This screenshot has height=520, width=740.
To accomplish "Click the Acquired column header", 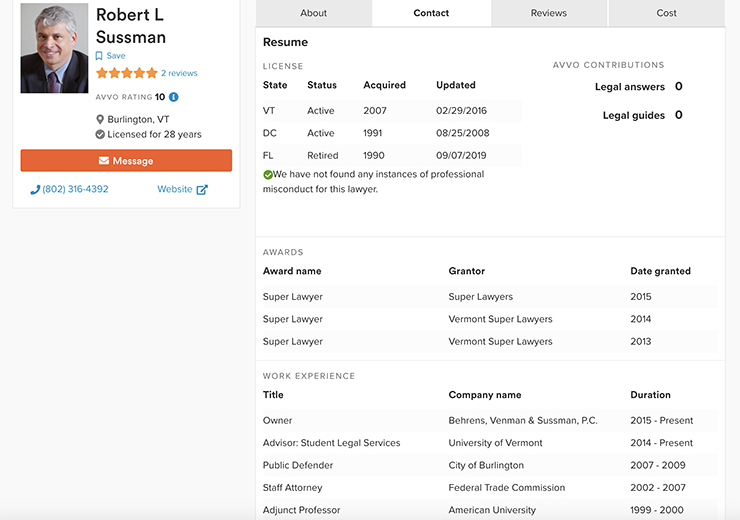I will coord(384,85).
